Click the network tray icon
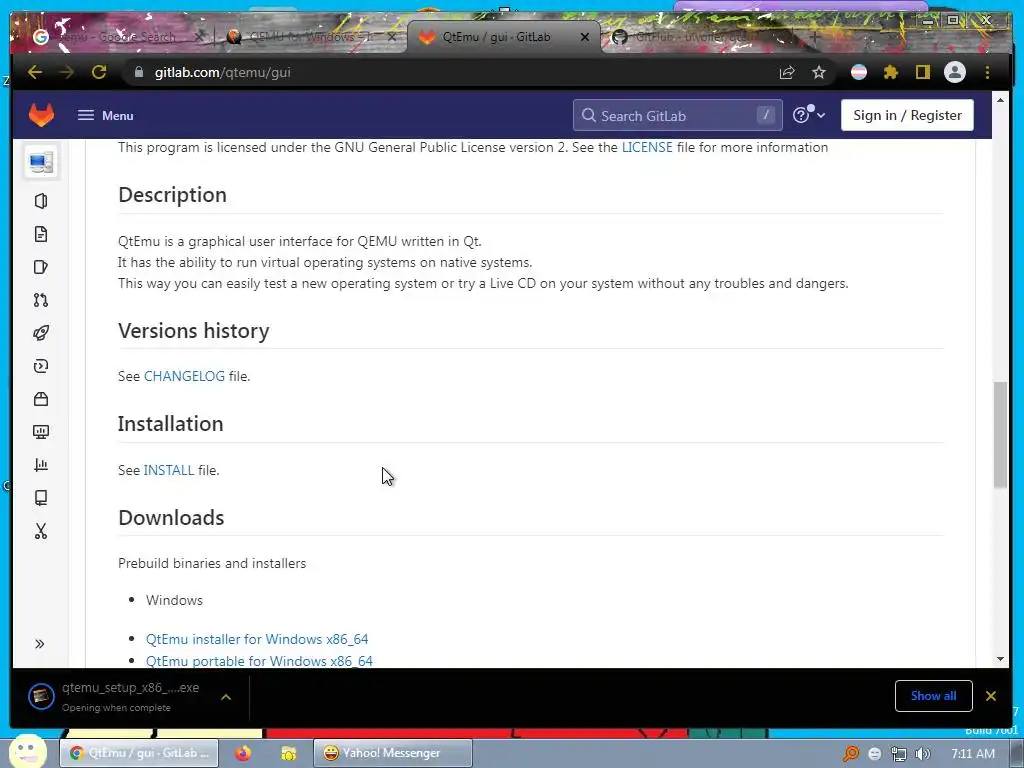 tap(899, 754)
